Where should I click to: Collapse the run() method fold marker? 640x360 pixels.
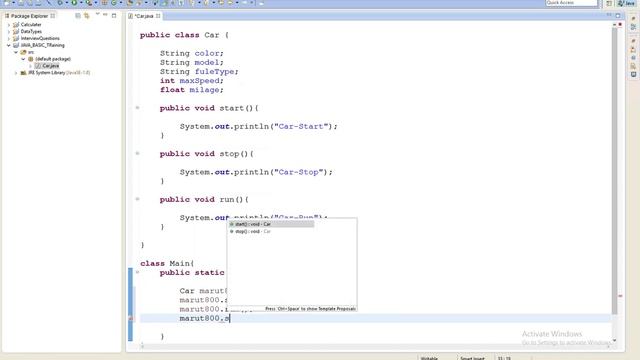click(138, 200)
